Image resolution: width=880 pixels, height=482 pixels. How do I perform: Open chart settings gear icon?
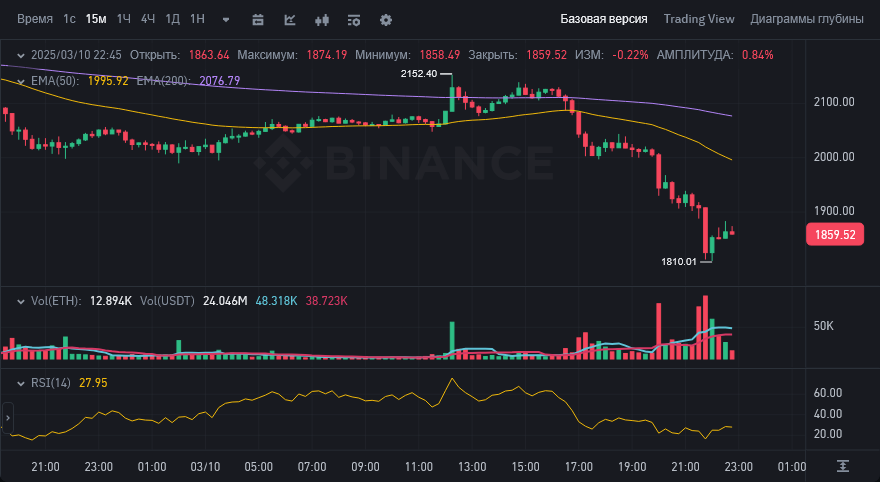click(386, 20)
